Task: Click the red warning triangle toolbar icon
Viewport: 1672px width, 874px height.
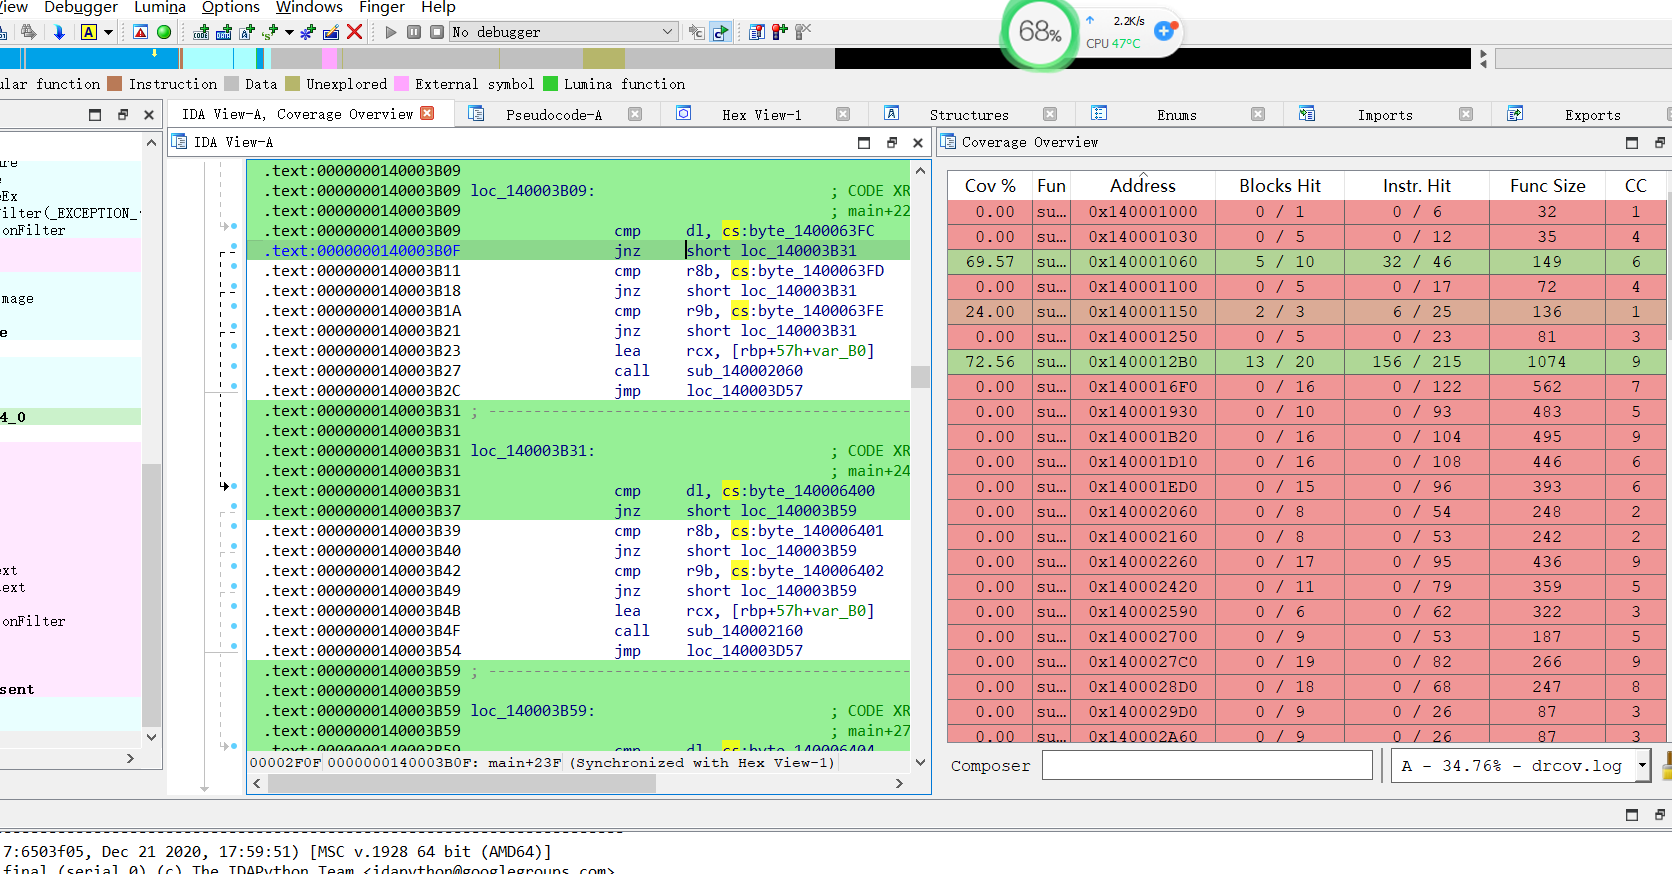Action: [141, 32]
